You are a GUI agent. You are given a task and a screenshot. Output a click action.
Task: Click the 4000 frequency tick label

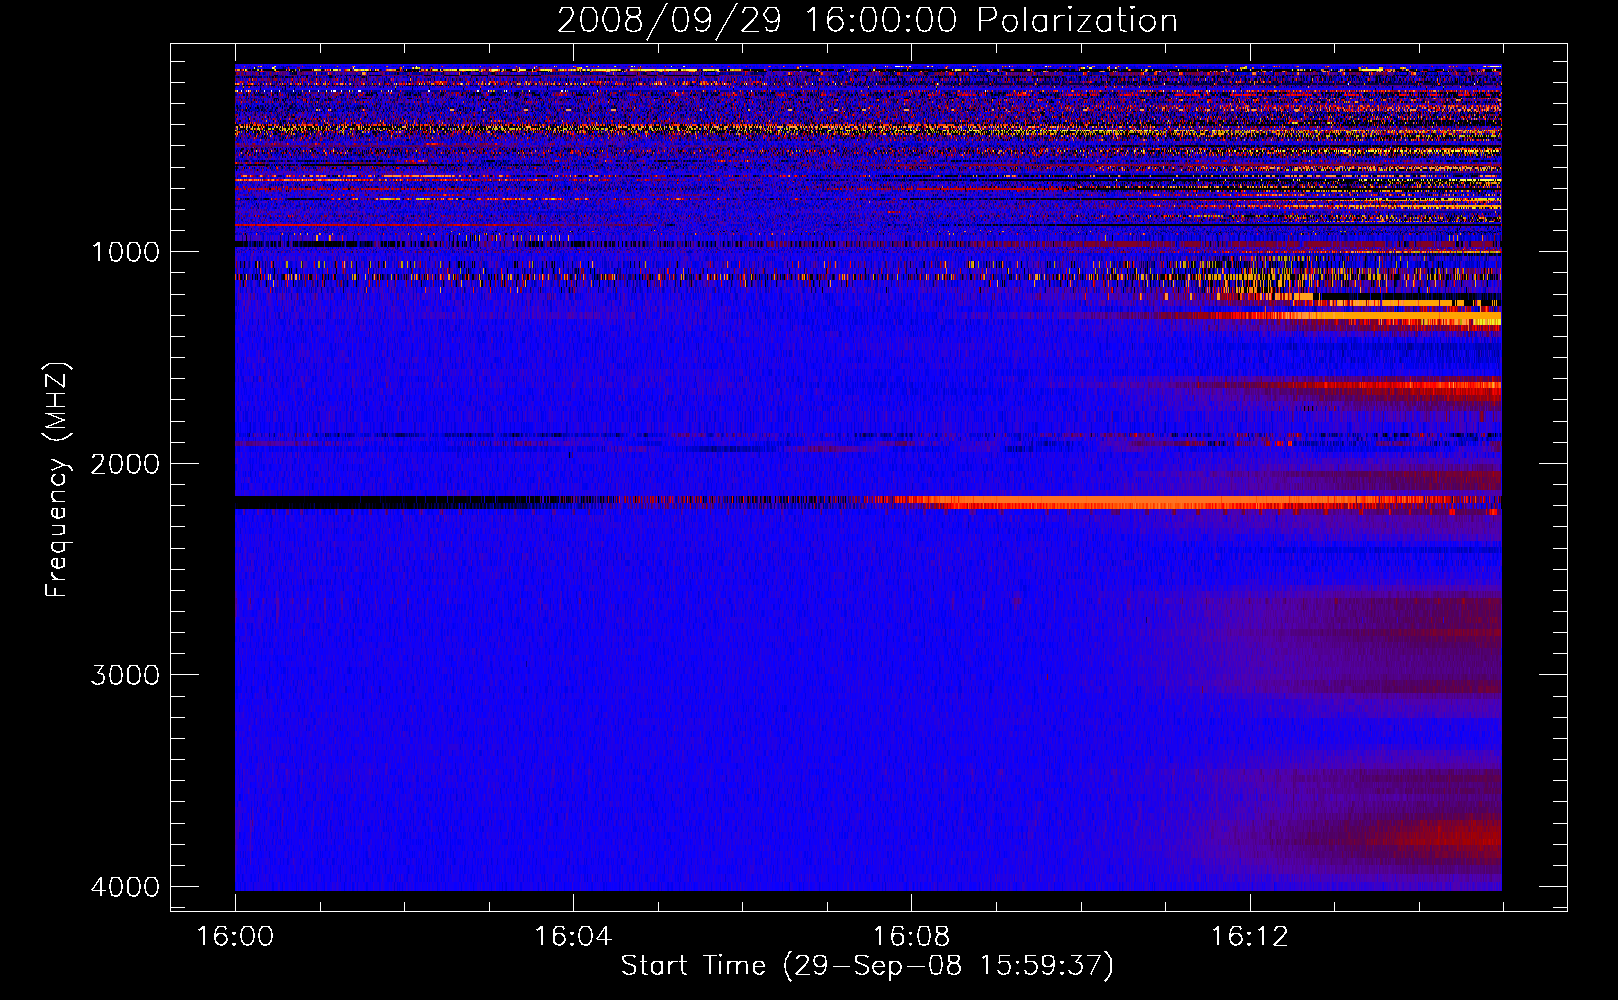click(125, 887)
